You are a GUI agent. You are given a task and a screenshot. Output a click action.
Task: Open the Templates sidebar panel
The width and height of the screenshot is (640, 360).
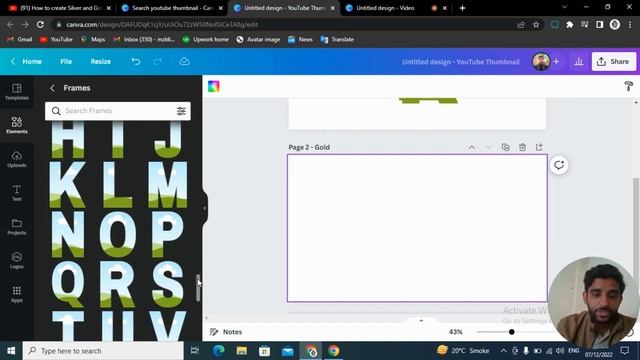17,92
